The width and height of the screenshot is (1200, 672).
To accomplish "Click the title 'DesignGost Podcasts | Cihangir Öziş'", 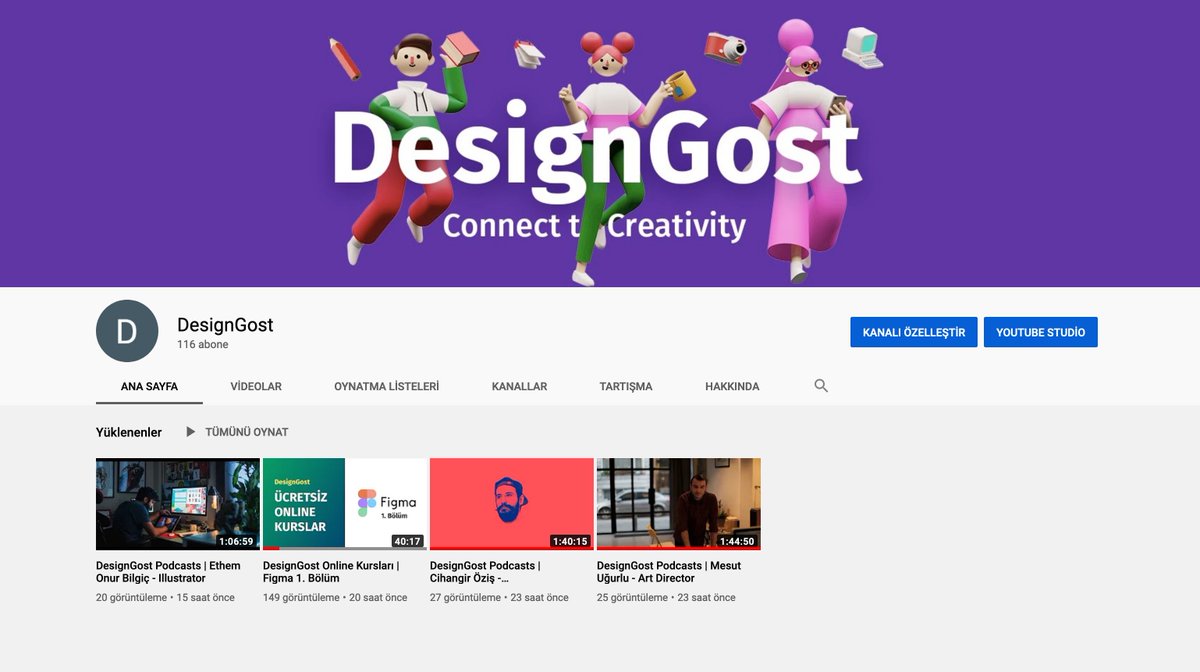I will click(x=485, y=572).
